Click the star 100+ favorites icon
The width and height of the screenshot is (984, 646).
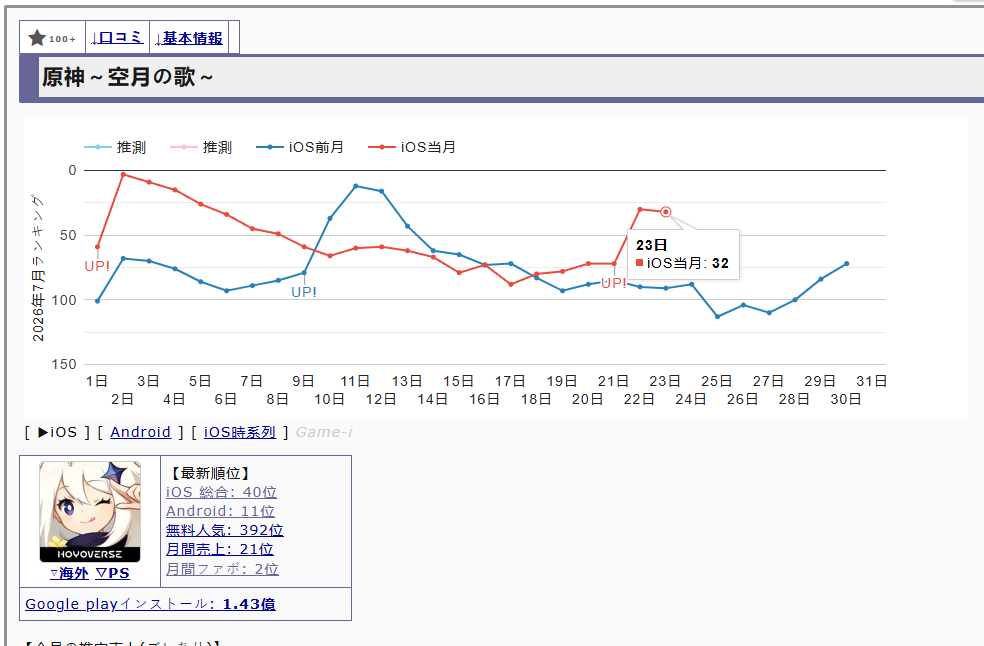point(52,38)
